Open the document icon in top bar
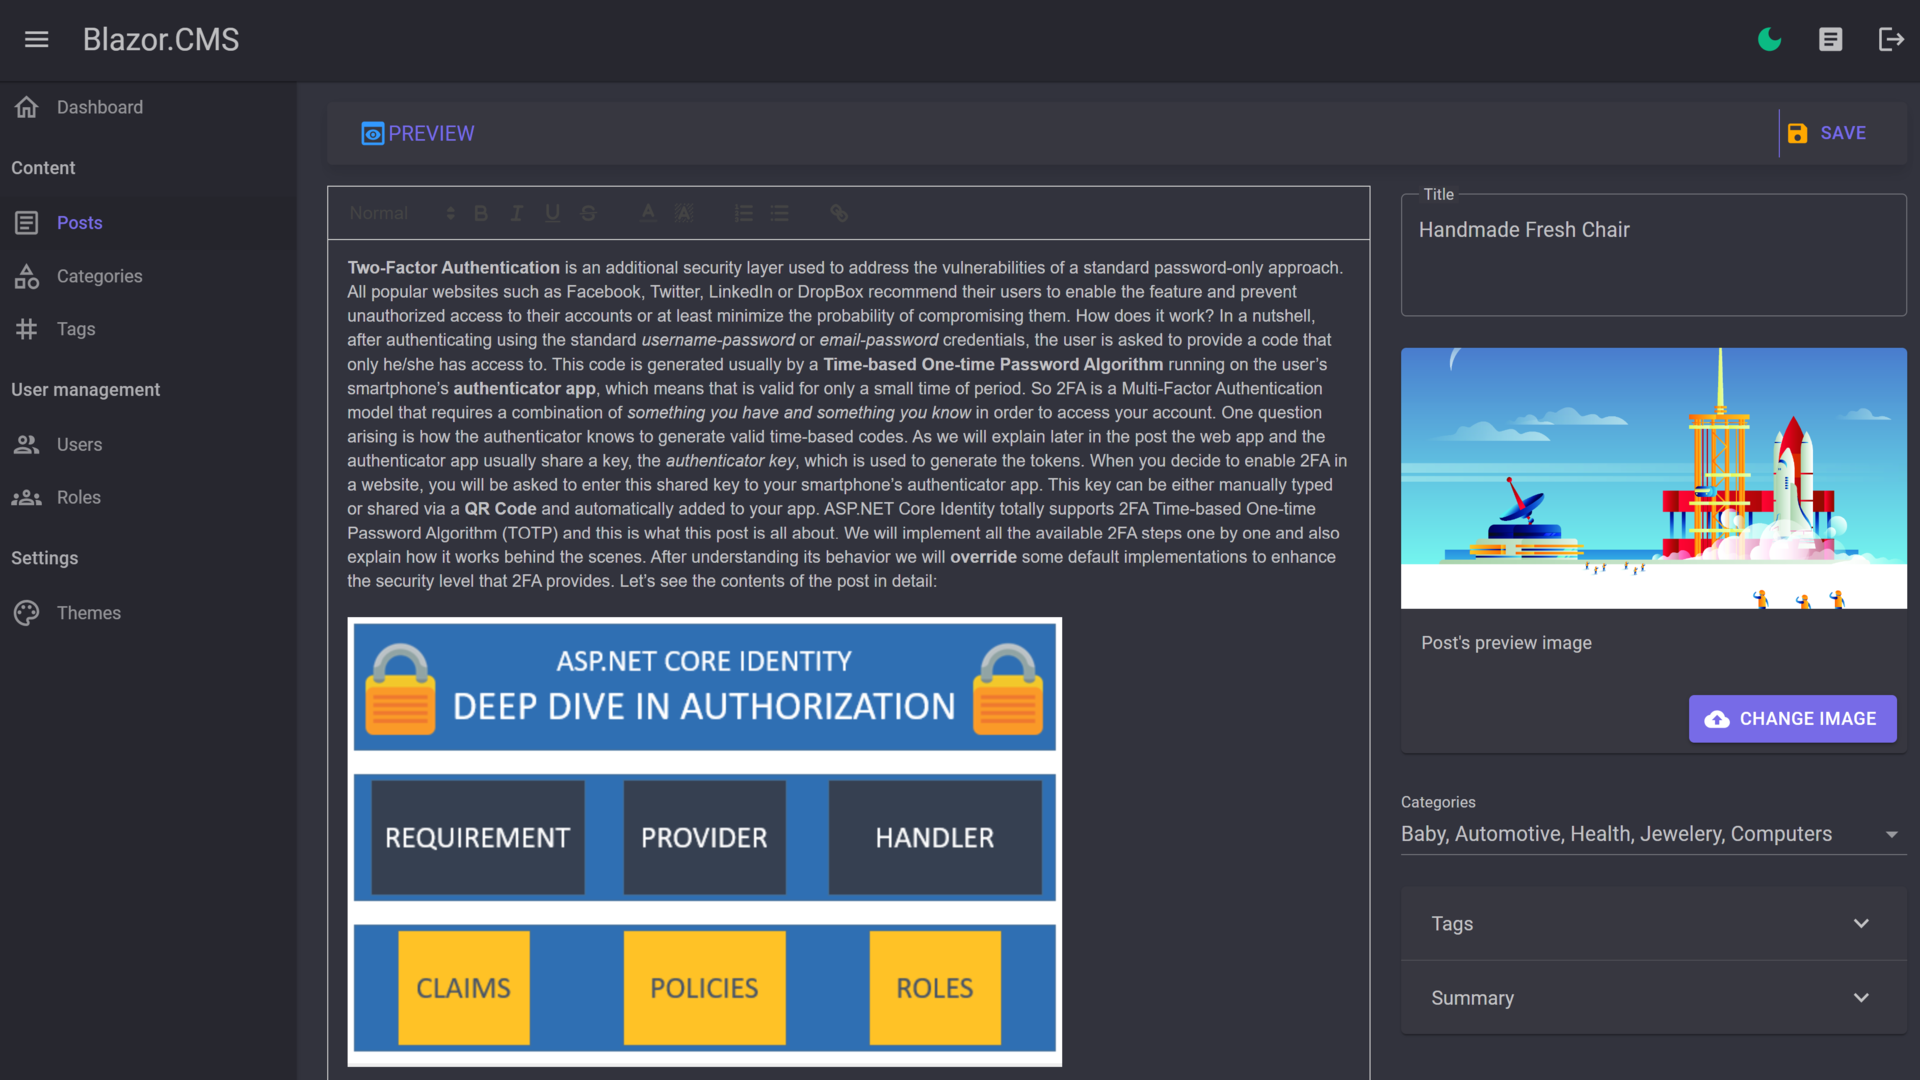The height and width of the screenshot is (1080, 1920). (x=1830, y=39)
